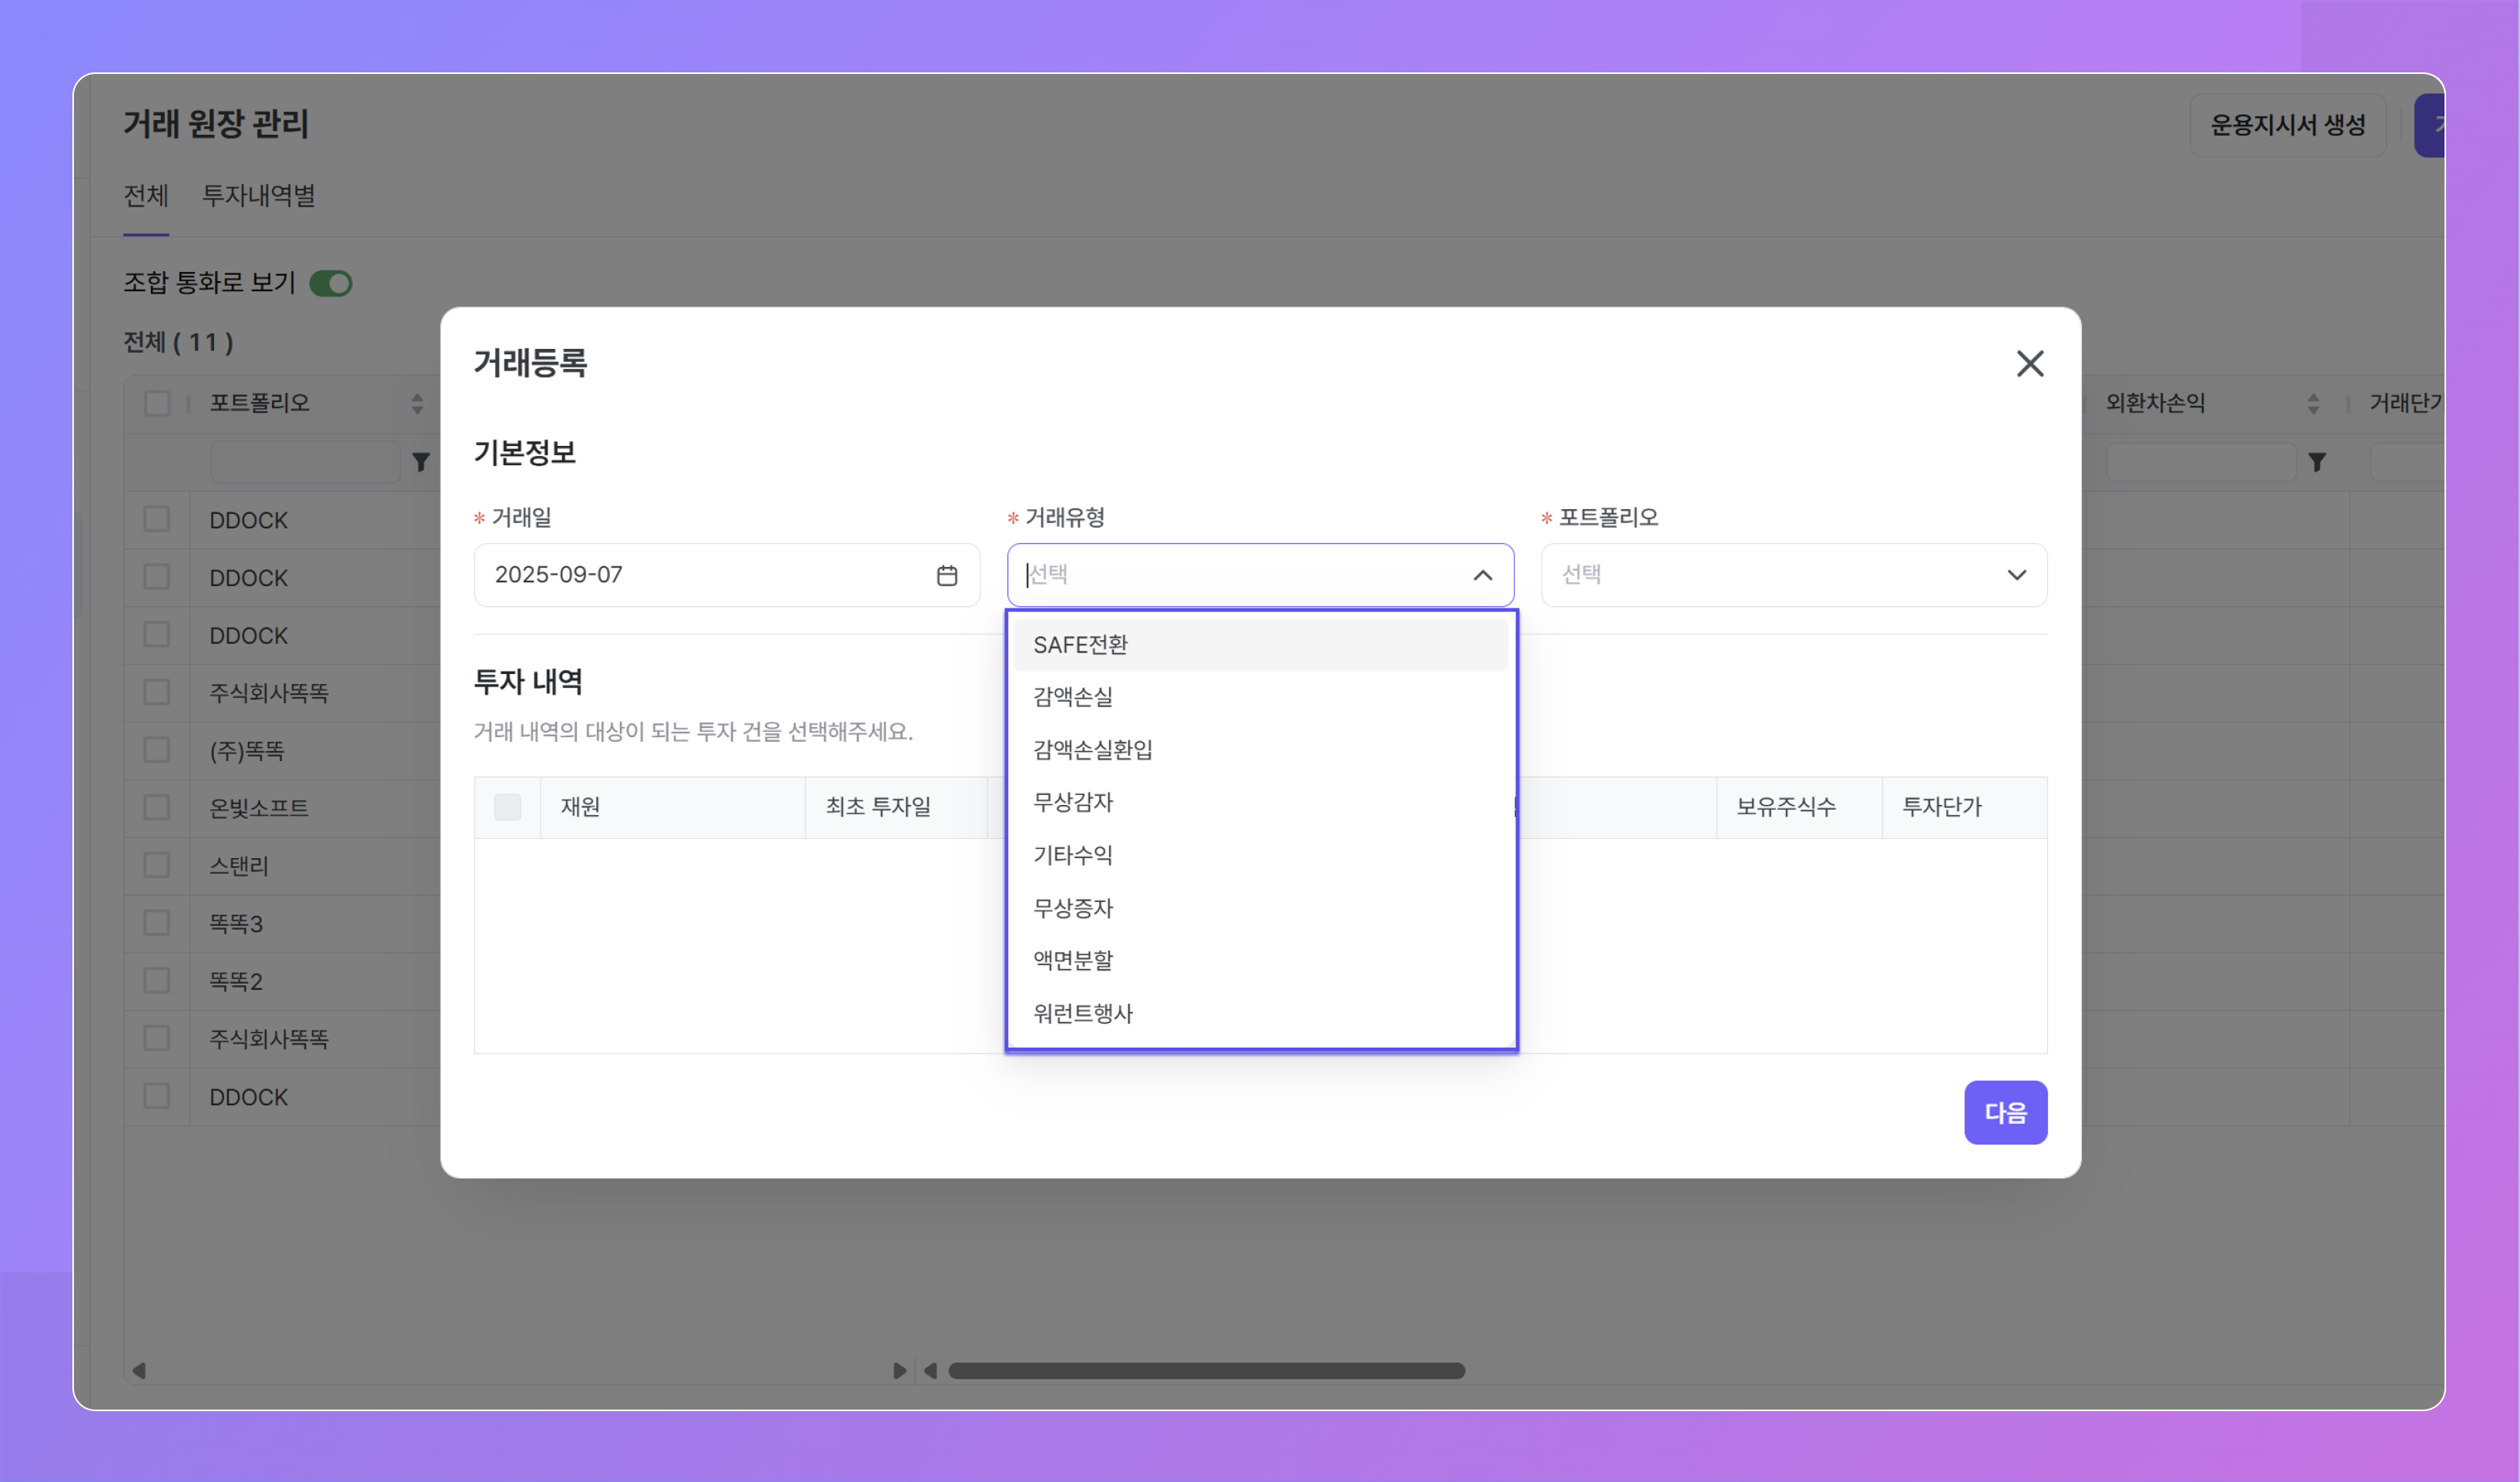Image resolution: width=2520 pixels, height=1482 pixels.
Task: Click filter icon under 외환차손익 column
Action: point(2316,461)
